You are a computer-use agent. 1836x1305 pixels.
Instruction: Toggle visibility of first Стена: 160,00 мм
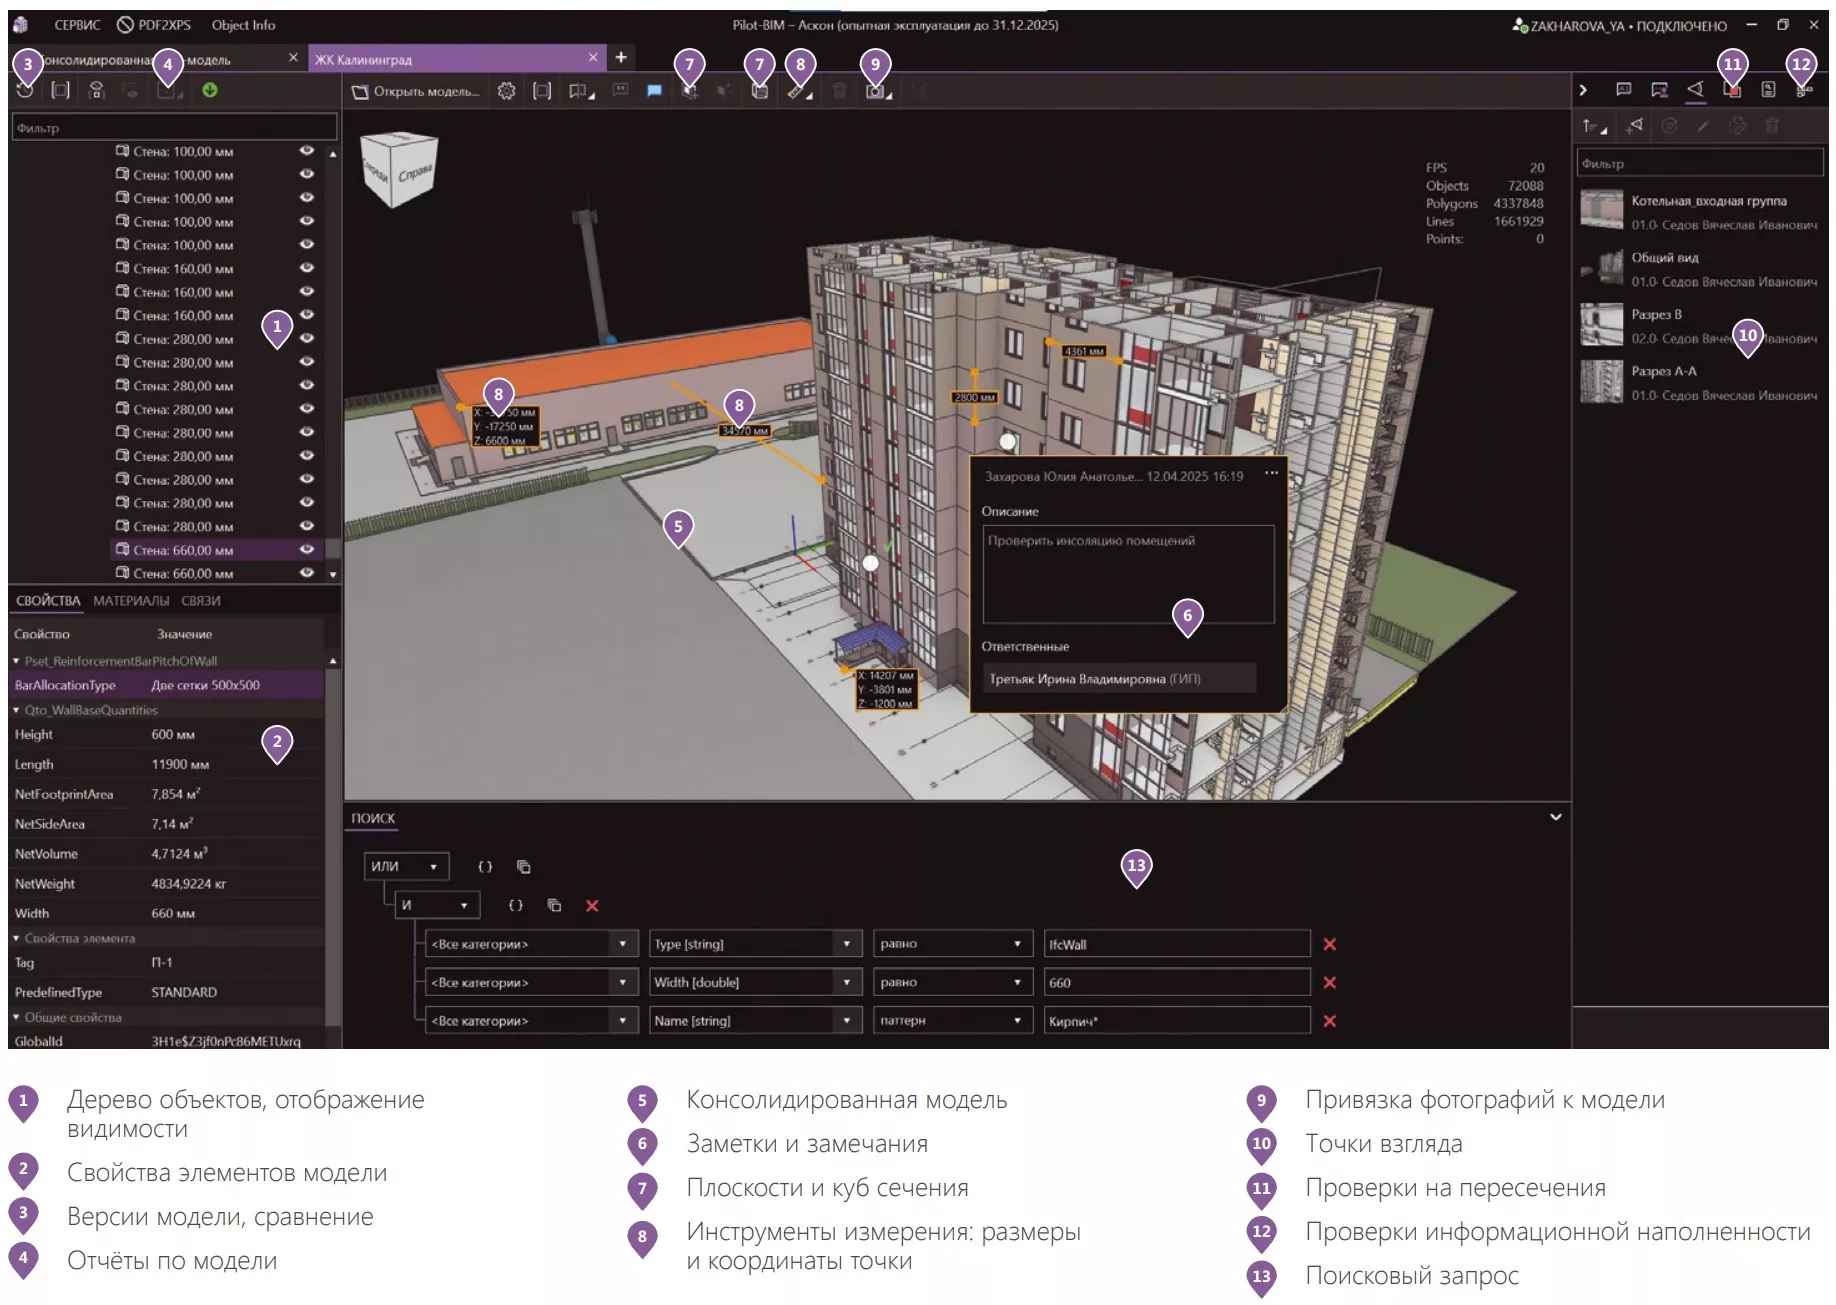tap(307, 268)
